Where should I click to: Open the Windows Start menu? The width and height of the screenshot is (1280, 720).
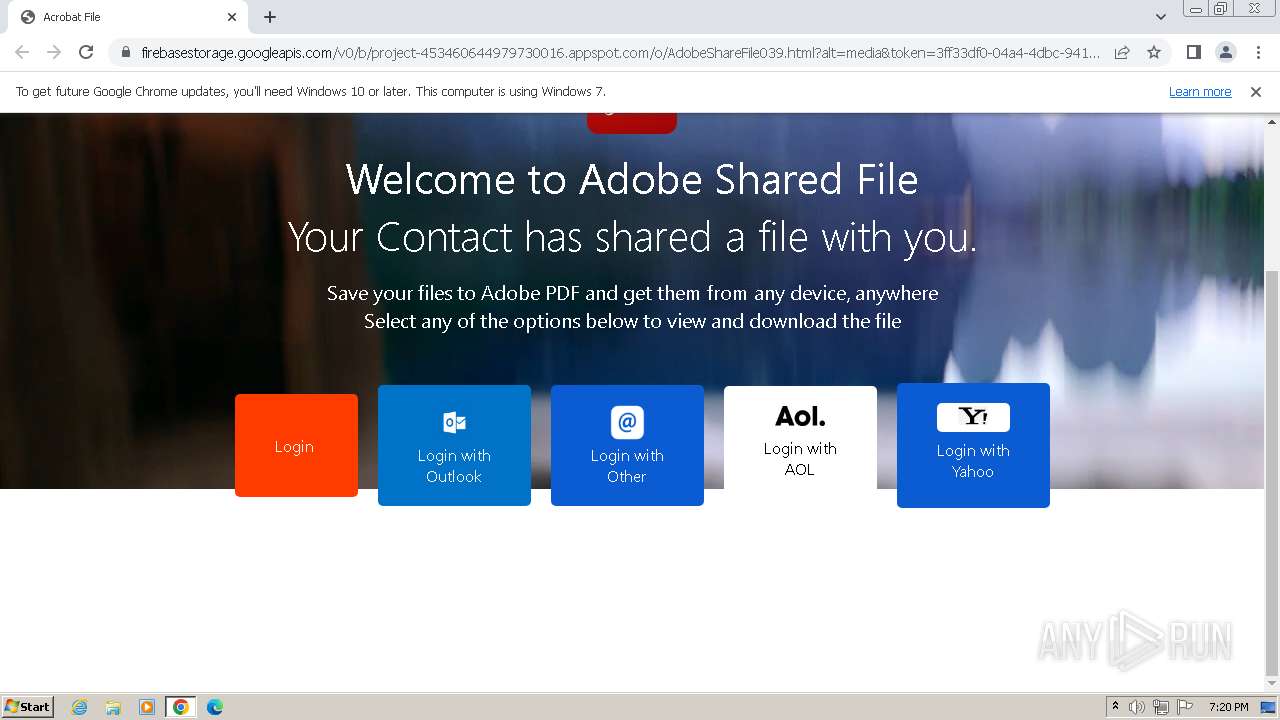pos(27,706)
